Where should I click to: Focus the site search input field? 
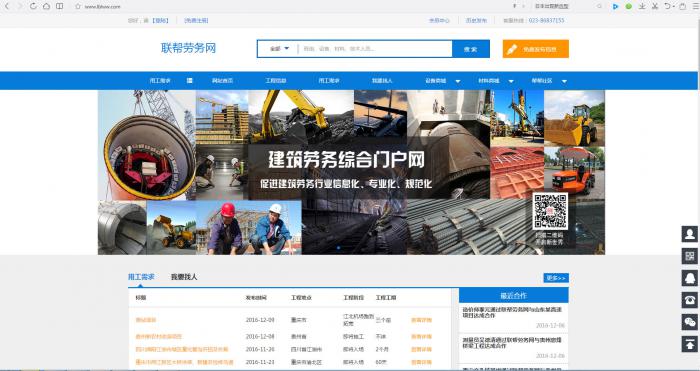point(375,49)
